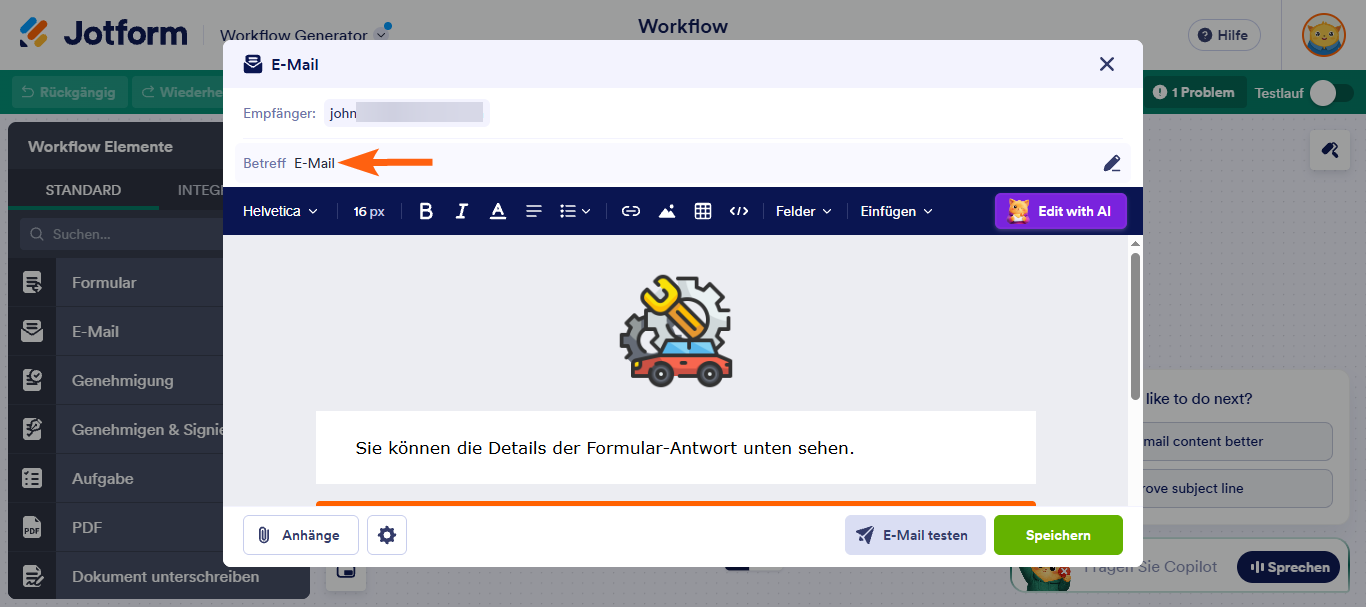This screenshot has width=1366, height=607.
Task: Click the Formular element icon
Action: pos(33,283)
